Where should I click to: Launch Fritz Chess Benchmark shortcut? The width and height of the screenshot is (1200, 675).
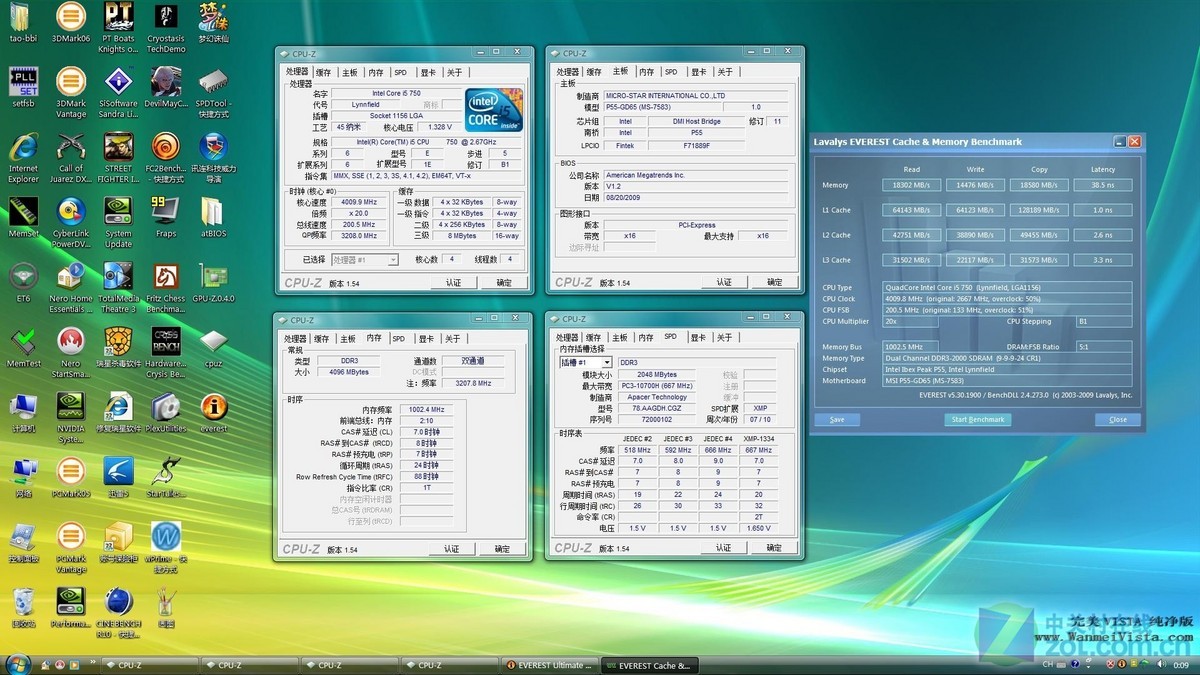[x=165, y=278]
